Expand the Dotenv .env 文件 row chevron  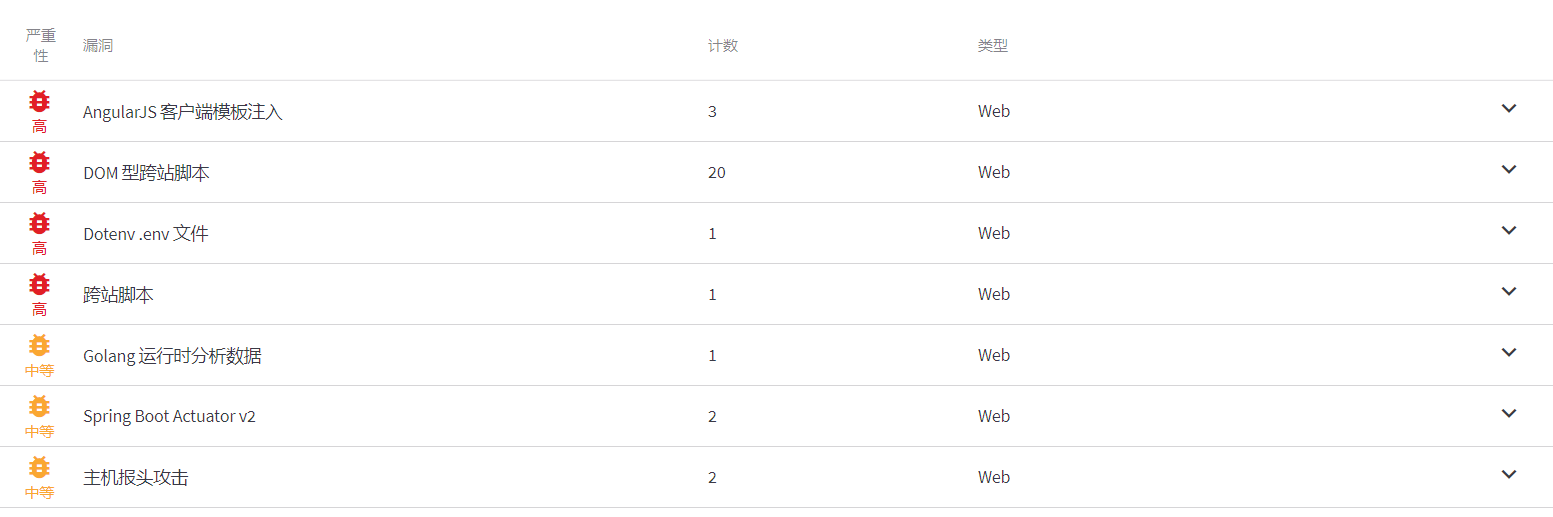(x=1509, y=230)
